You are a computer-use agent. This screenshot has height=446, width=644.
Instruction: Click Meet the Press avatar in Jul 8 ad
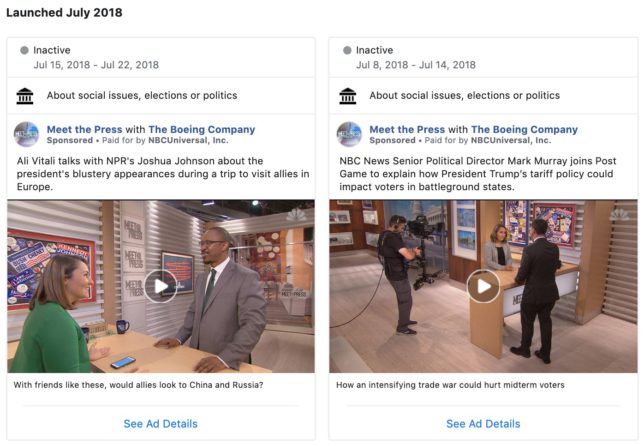pos(349,134)
